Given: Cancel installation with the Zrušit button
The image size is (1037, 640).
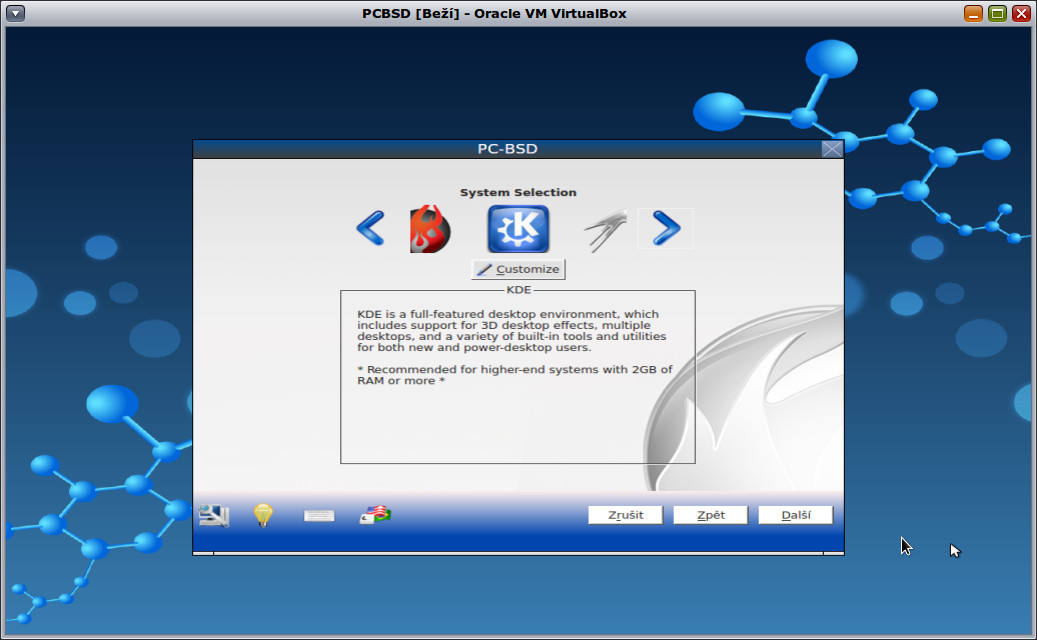Looking at the screenshot, I should coord(625,514).
